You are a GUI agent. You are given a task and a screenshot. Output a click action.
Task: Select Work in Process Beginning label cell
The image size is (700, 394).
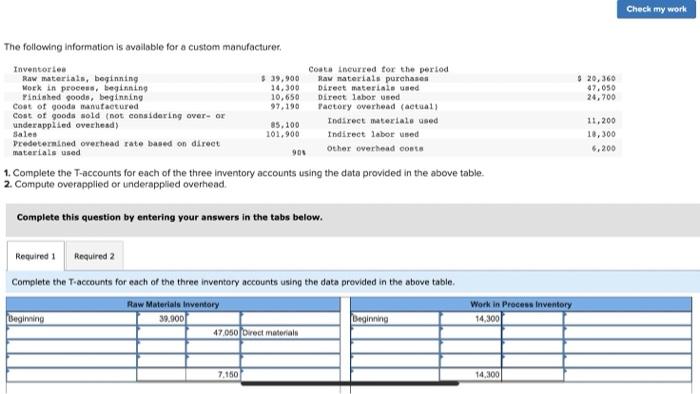[395, 319]
